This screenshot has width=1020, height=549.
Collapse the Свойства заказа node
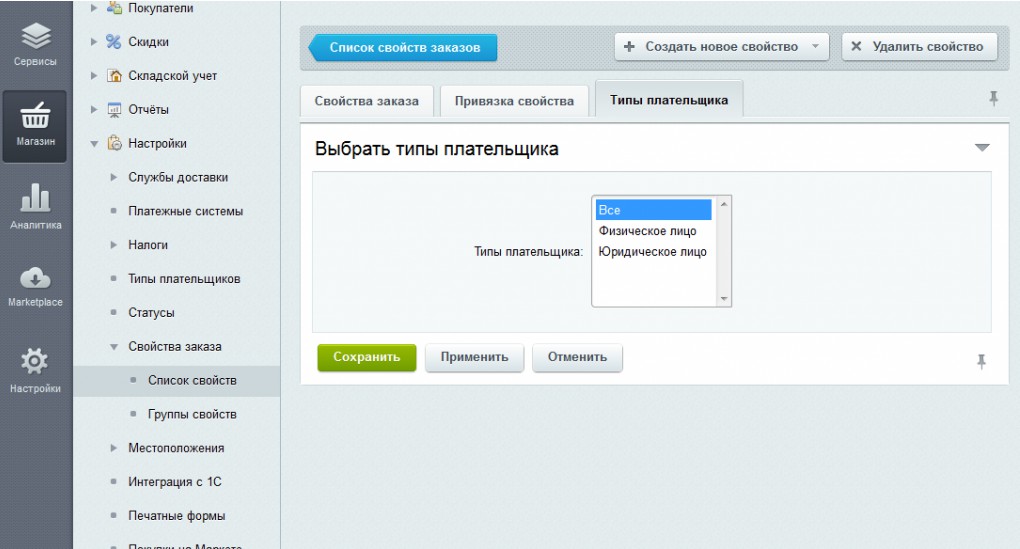pos(113,347)
